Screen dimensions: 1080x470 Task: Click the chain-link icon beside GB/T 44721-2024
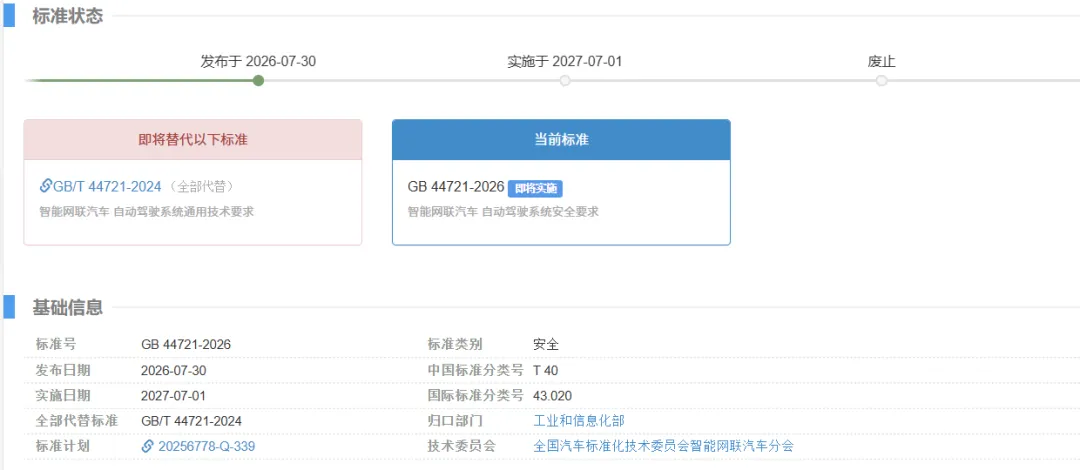tap(46, 186)
